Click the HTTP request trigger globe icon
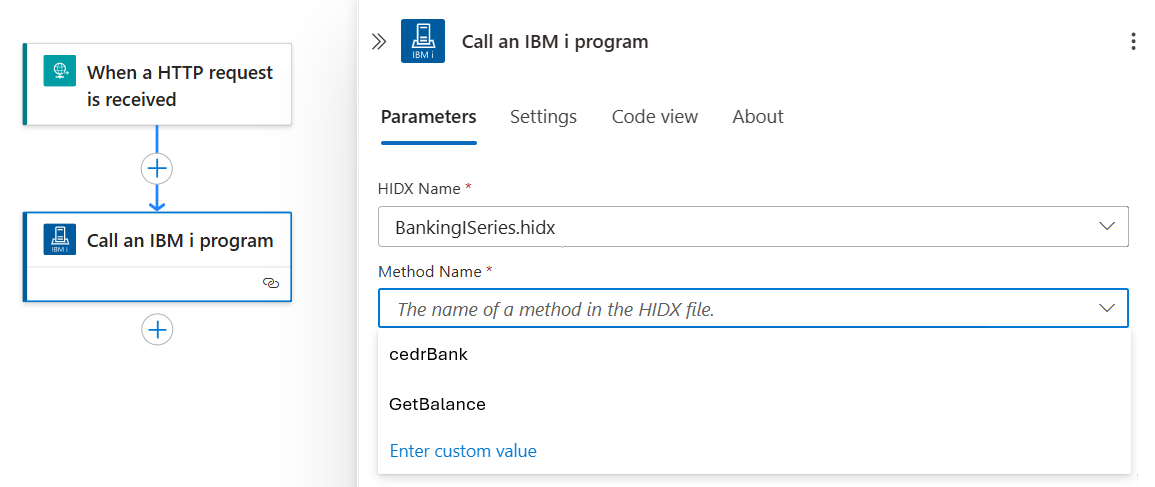This screenshot has height=487, width=1155. pyautogui.click(x=60, y=71)
